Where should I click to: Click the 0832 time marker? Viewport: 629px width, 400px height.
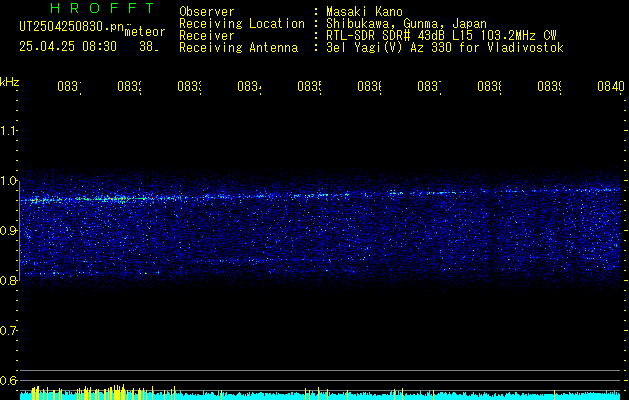(129, 87)
